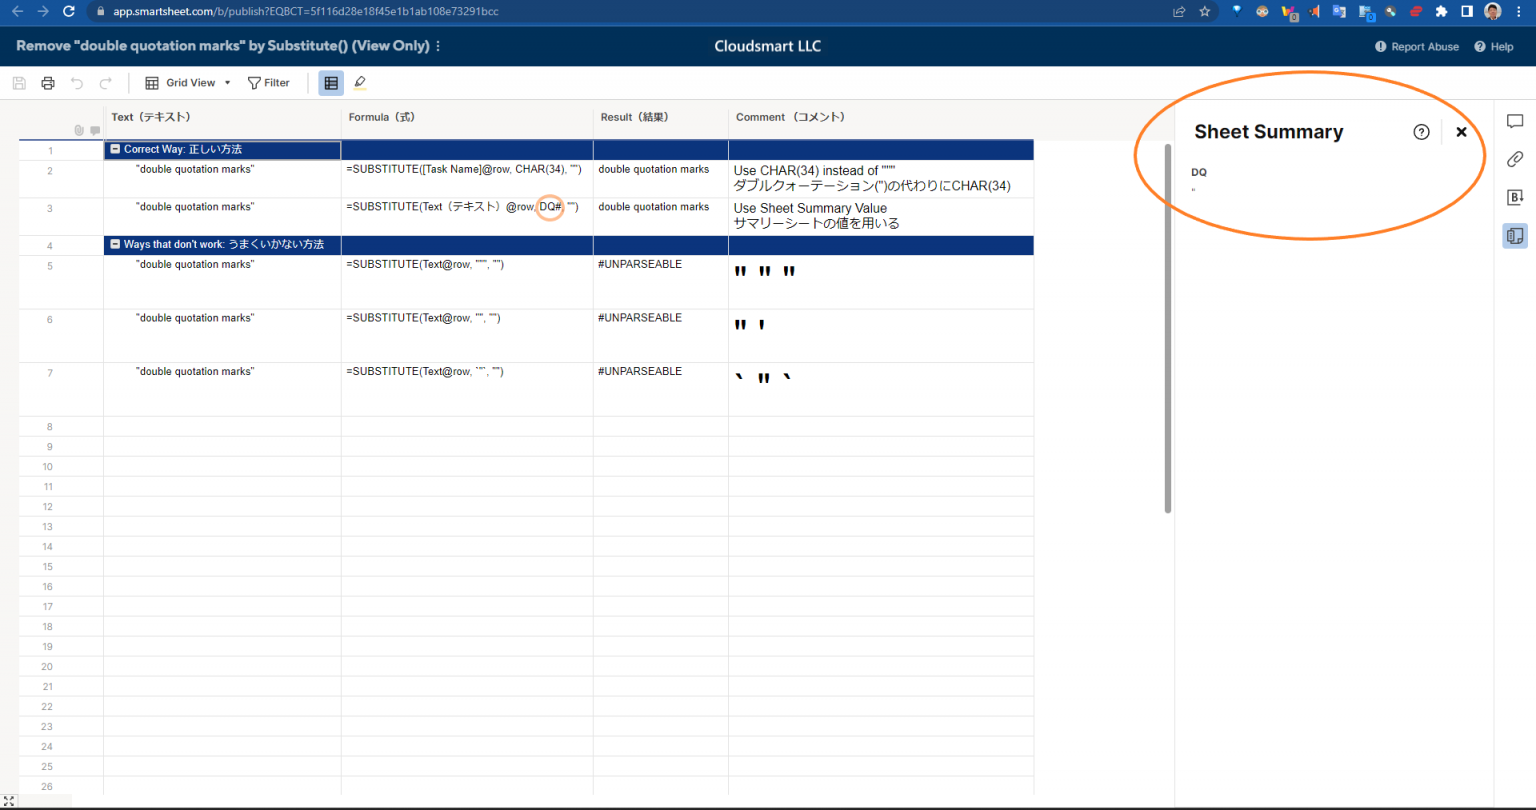Open the Brandfolder panel
This screenshot has width=1536, height=810.
coord(1514,197)
